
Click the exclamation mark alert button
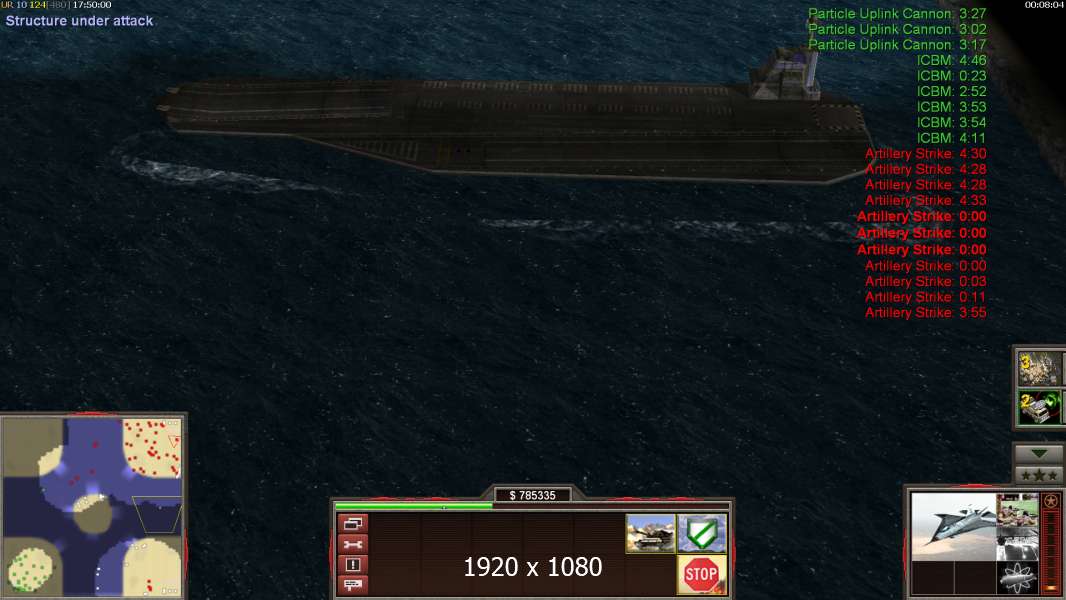353,564
